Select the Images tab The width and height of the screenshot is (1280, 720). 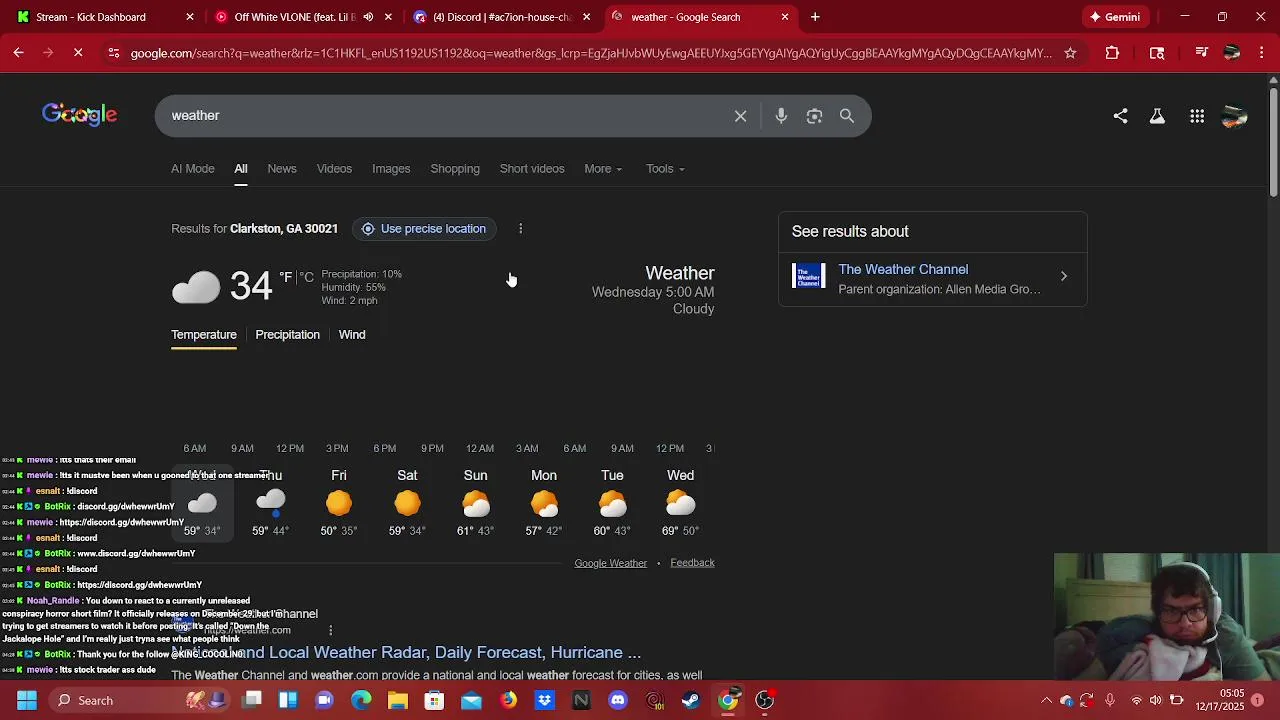pyautogui.click(x=391, y=169)
